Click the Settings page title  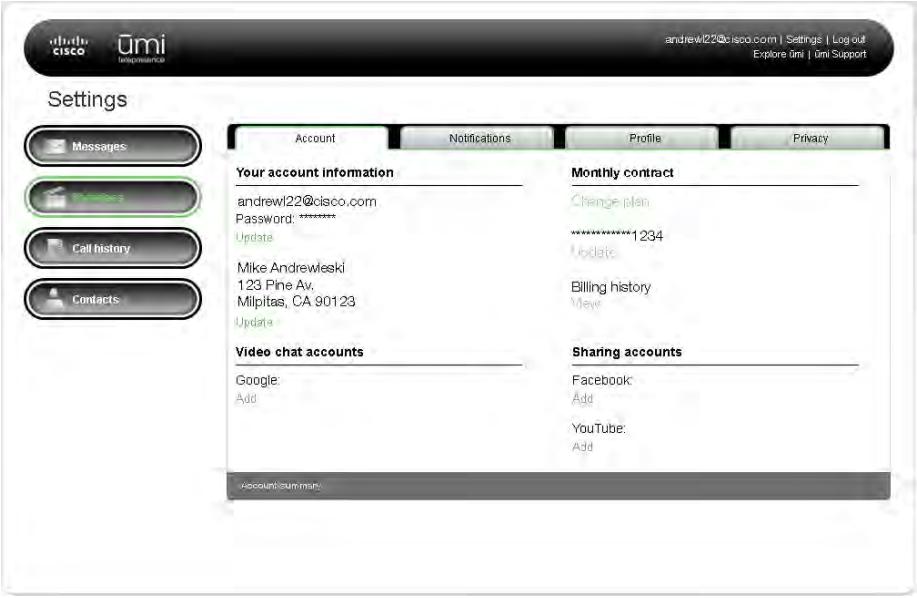(87, 99)
